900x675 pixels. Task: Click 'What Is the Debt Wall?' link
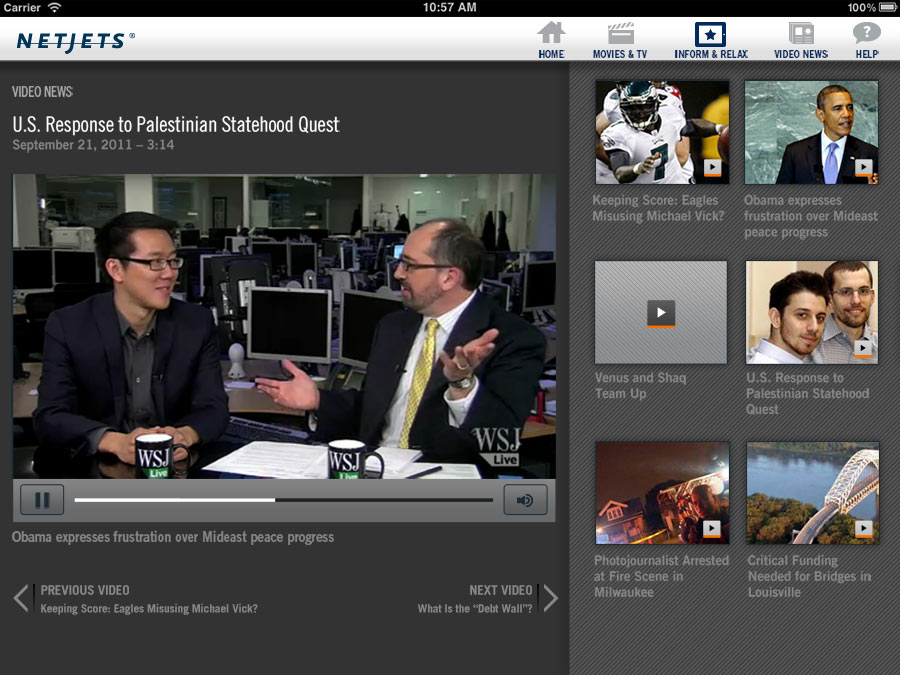tap(474, 609)
